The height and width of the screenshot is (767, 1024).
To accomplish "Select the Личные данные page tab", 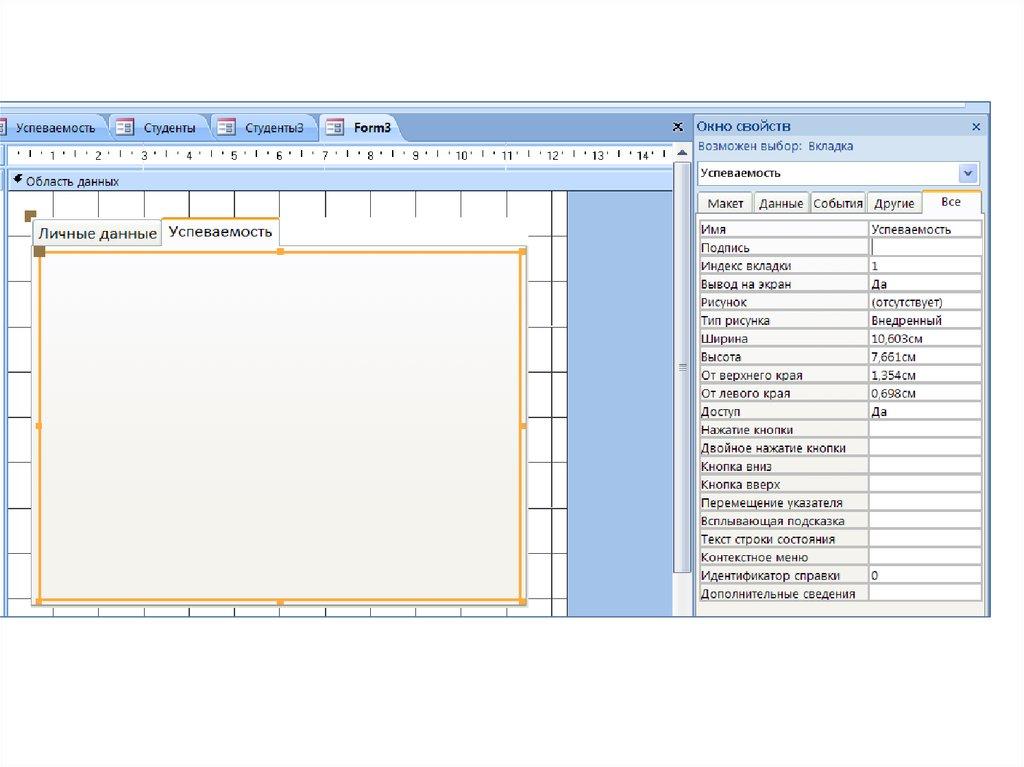I will click(97, 233).
